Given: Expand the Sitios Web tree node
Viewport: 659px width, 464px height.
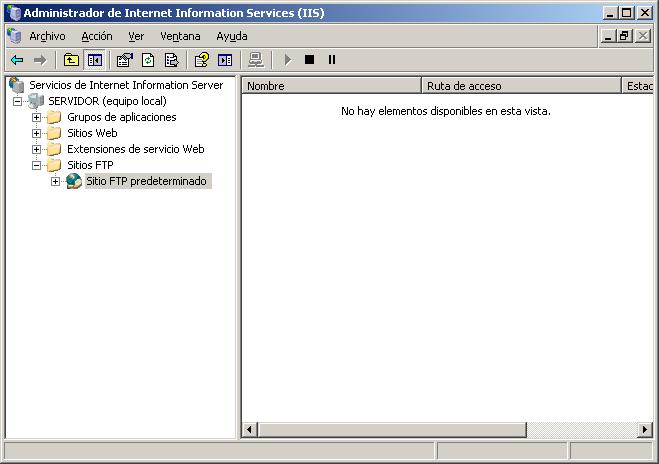Looking at the screenshot, I should 37,133.
